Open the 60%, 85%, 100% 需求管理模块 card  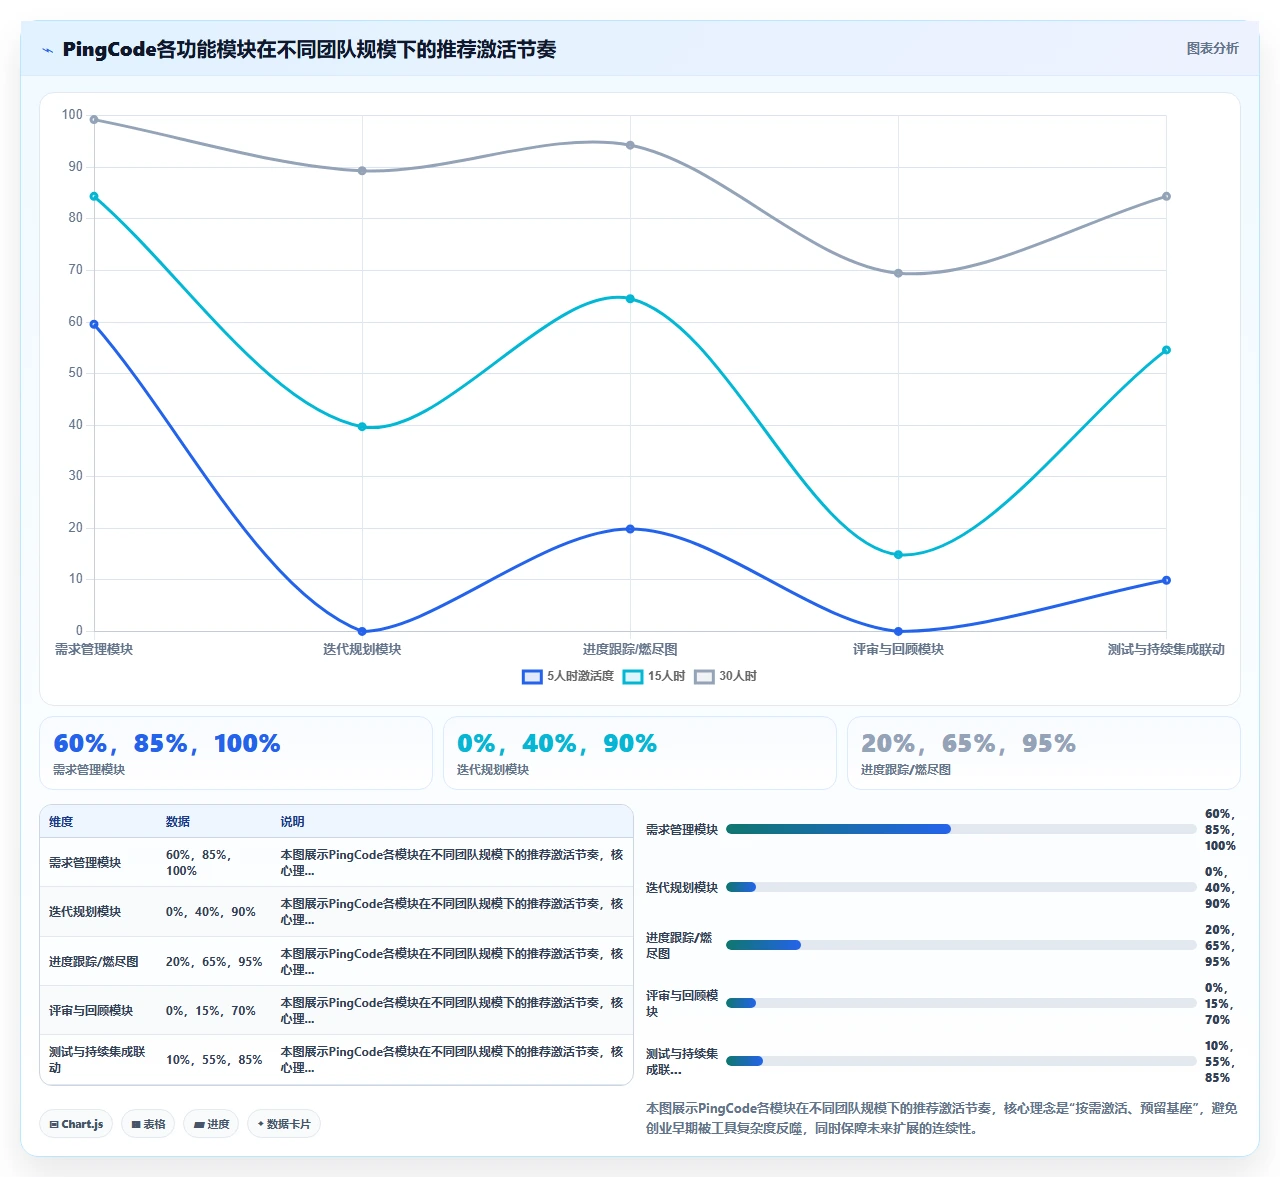236,753
